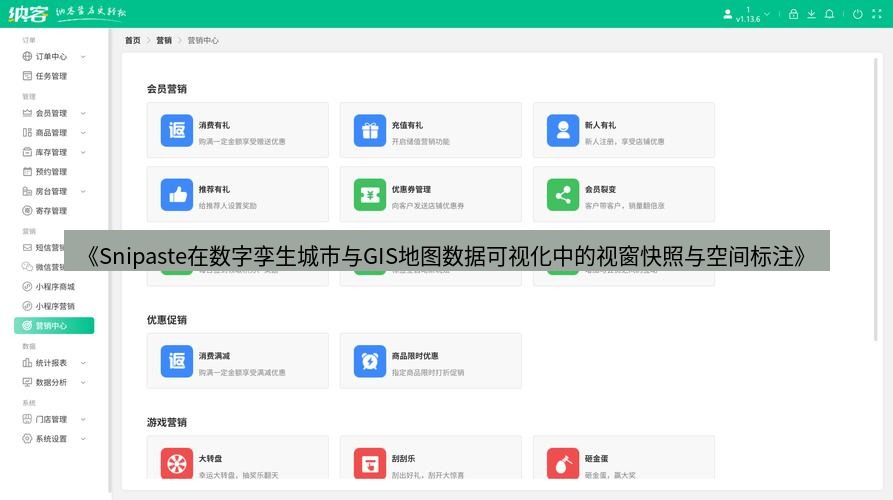Click the download icon in header
893x500 pixels.
[x=811, y=14]
